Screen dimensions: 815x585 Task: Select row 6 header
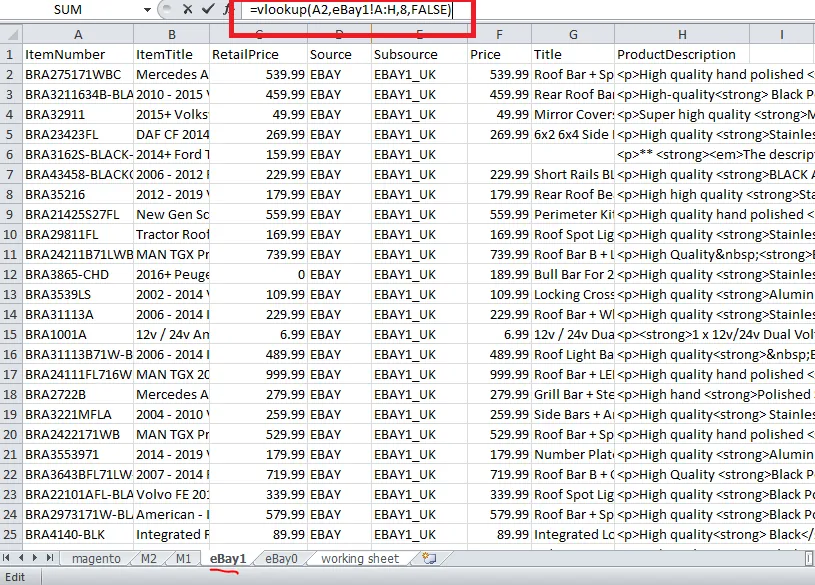[11, 154]
